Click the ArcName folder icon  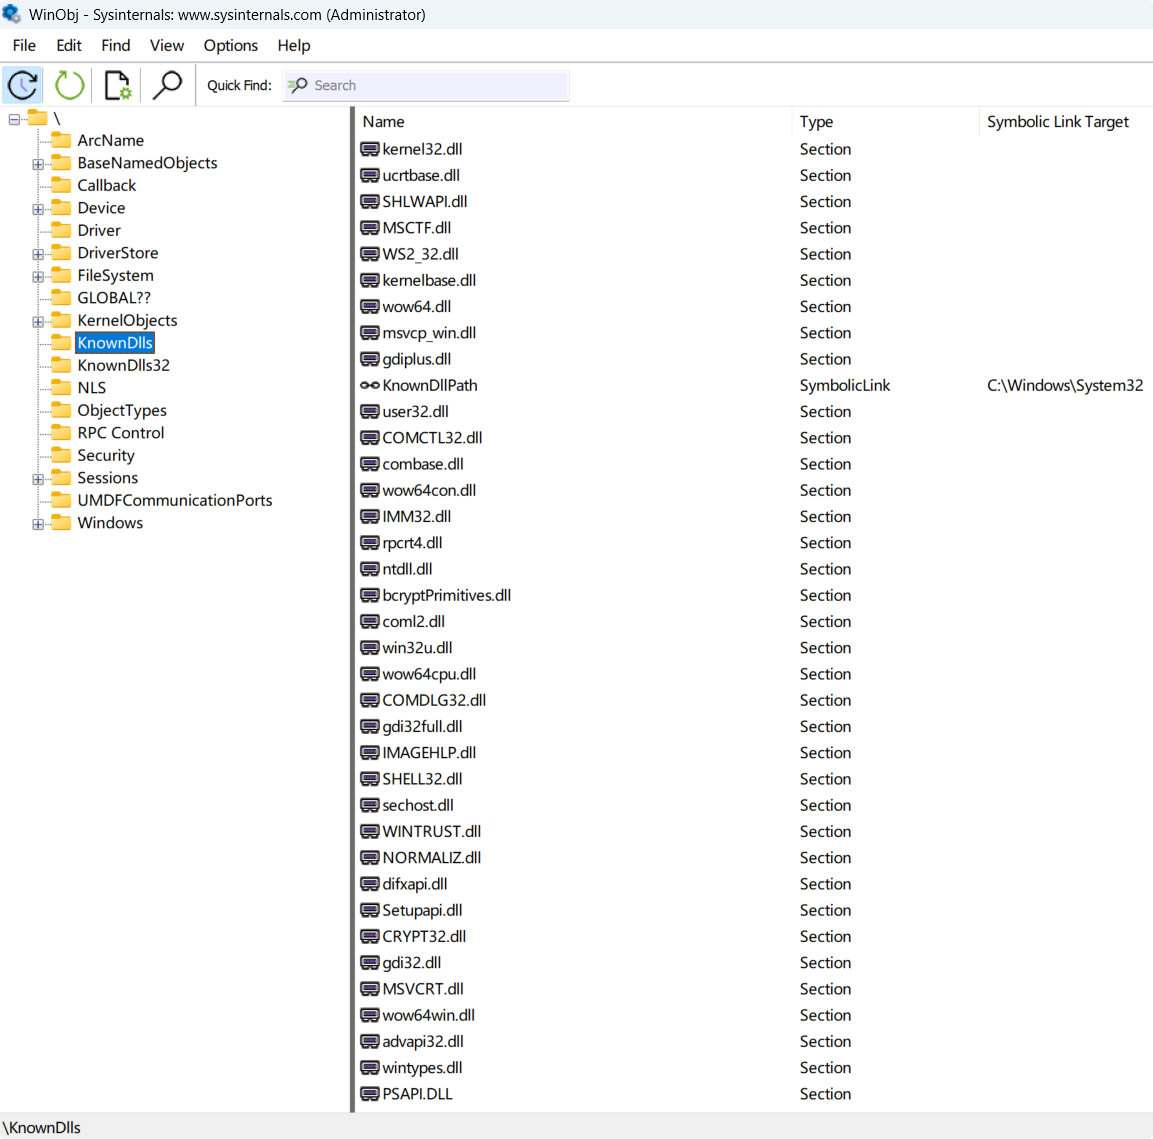point(62,140)
